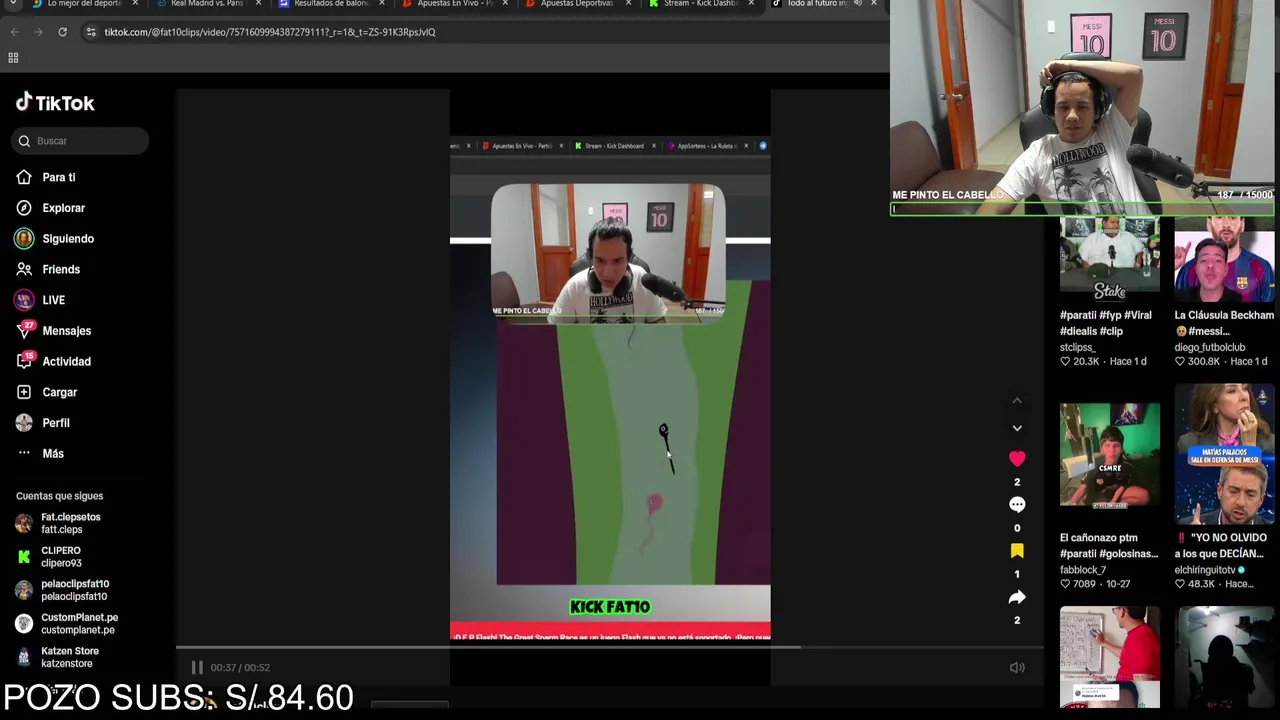Click the browser reload button
The image size is (1280, 720).
[x=62, y=32]
